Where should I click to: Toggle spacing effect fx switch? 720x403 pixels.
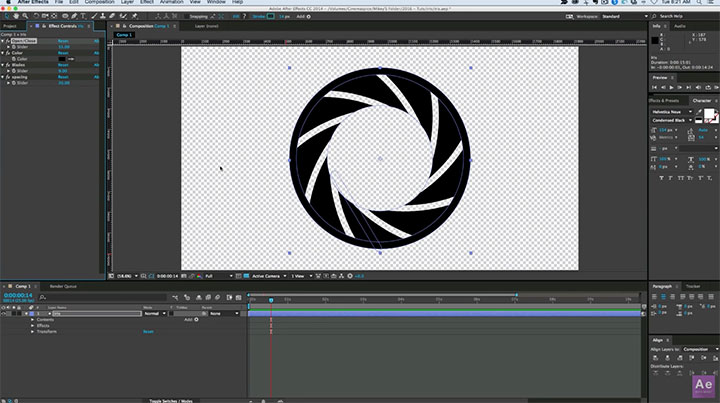pos(8,77)
